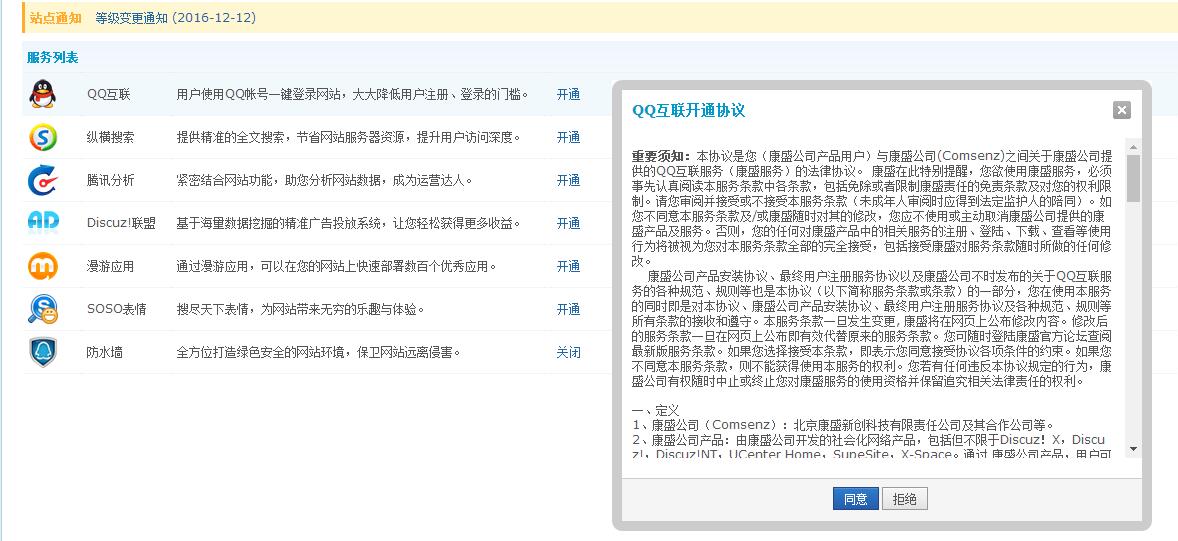Click the QQ penguin icon
Viewport: 1178px width, 541px height.
click(43, 94)
